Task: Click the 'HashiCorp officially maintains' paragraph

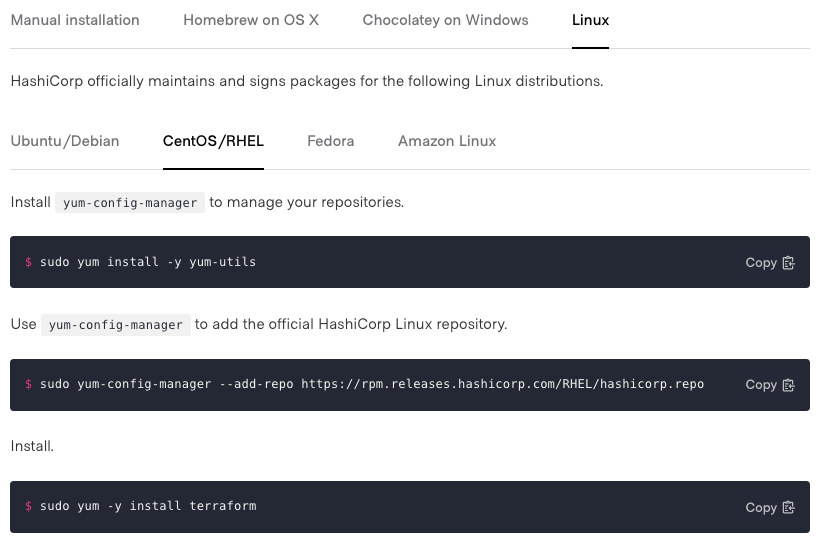Action: click(x=306, y=81)
